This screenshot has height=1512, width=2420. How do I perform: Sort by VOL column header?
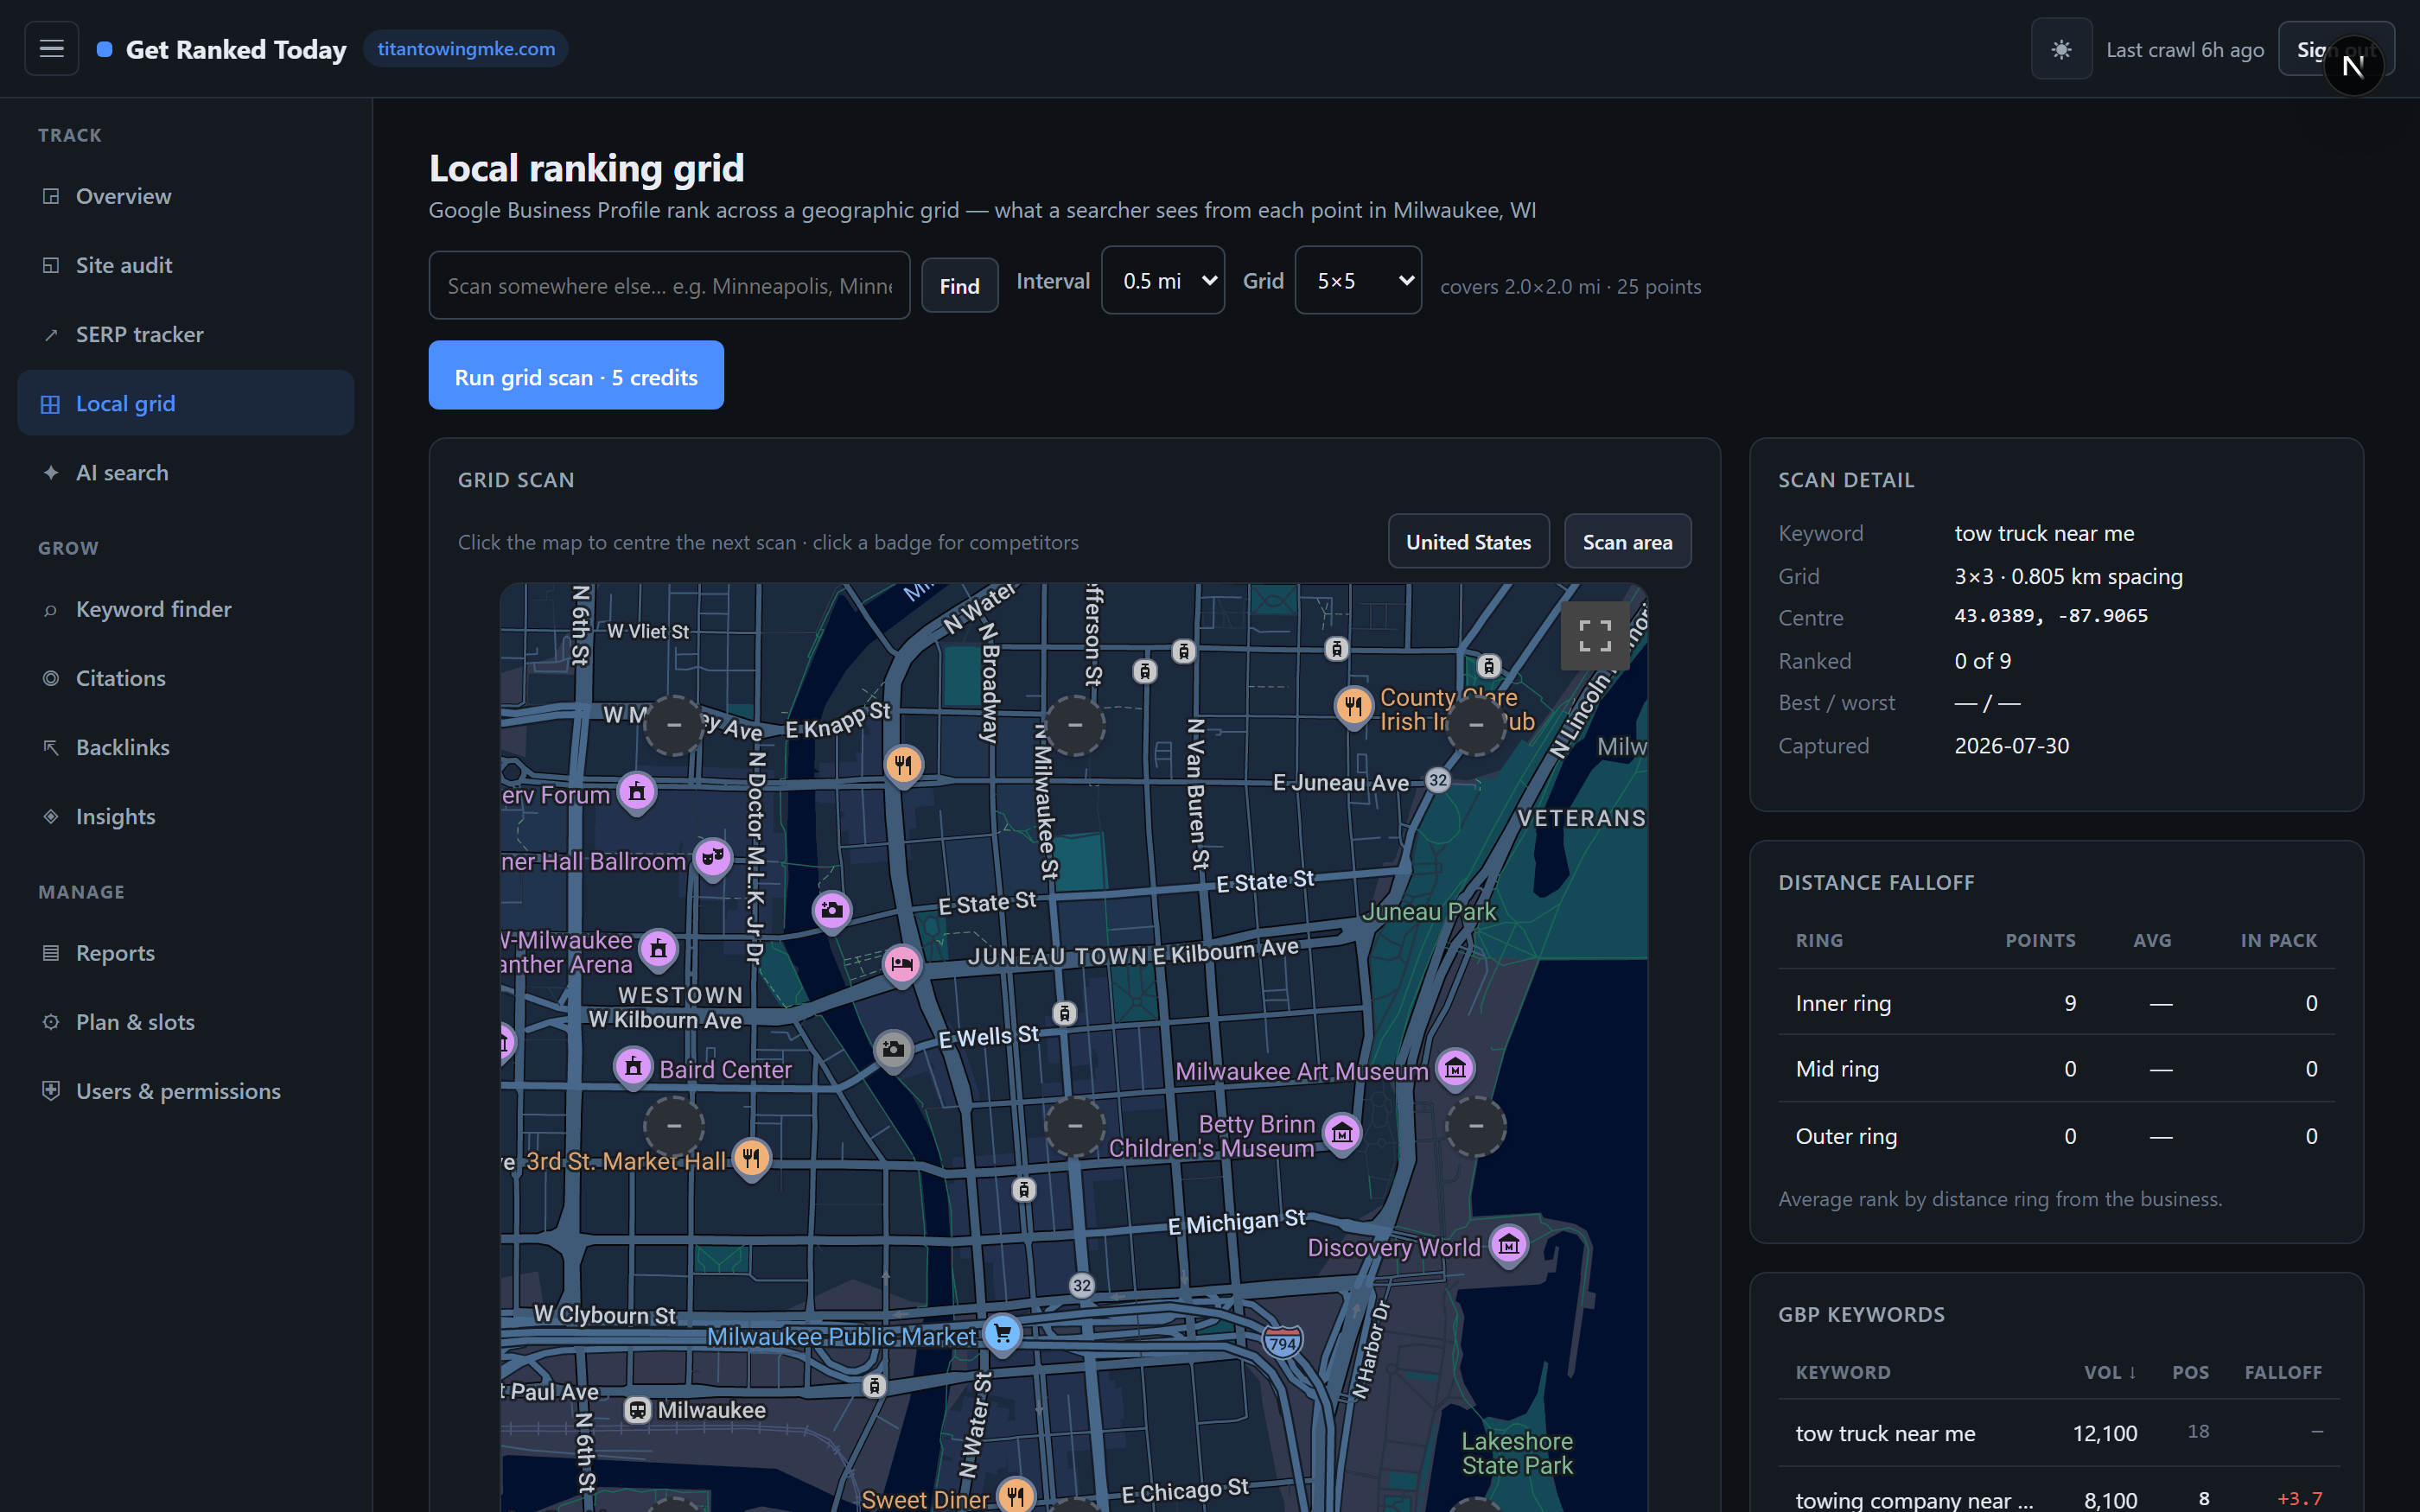(2110, 1372)
